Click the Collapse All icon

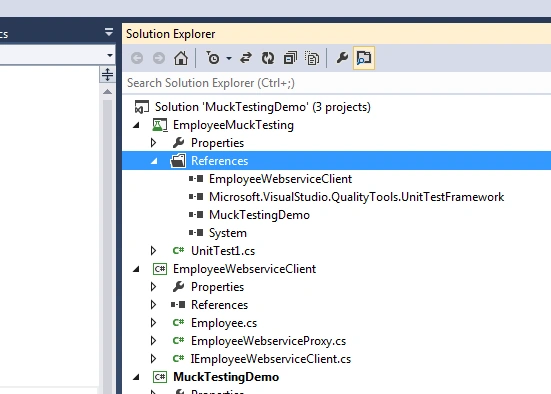pyautogui.click(x=290, y=58)
